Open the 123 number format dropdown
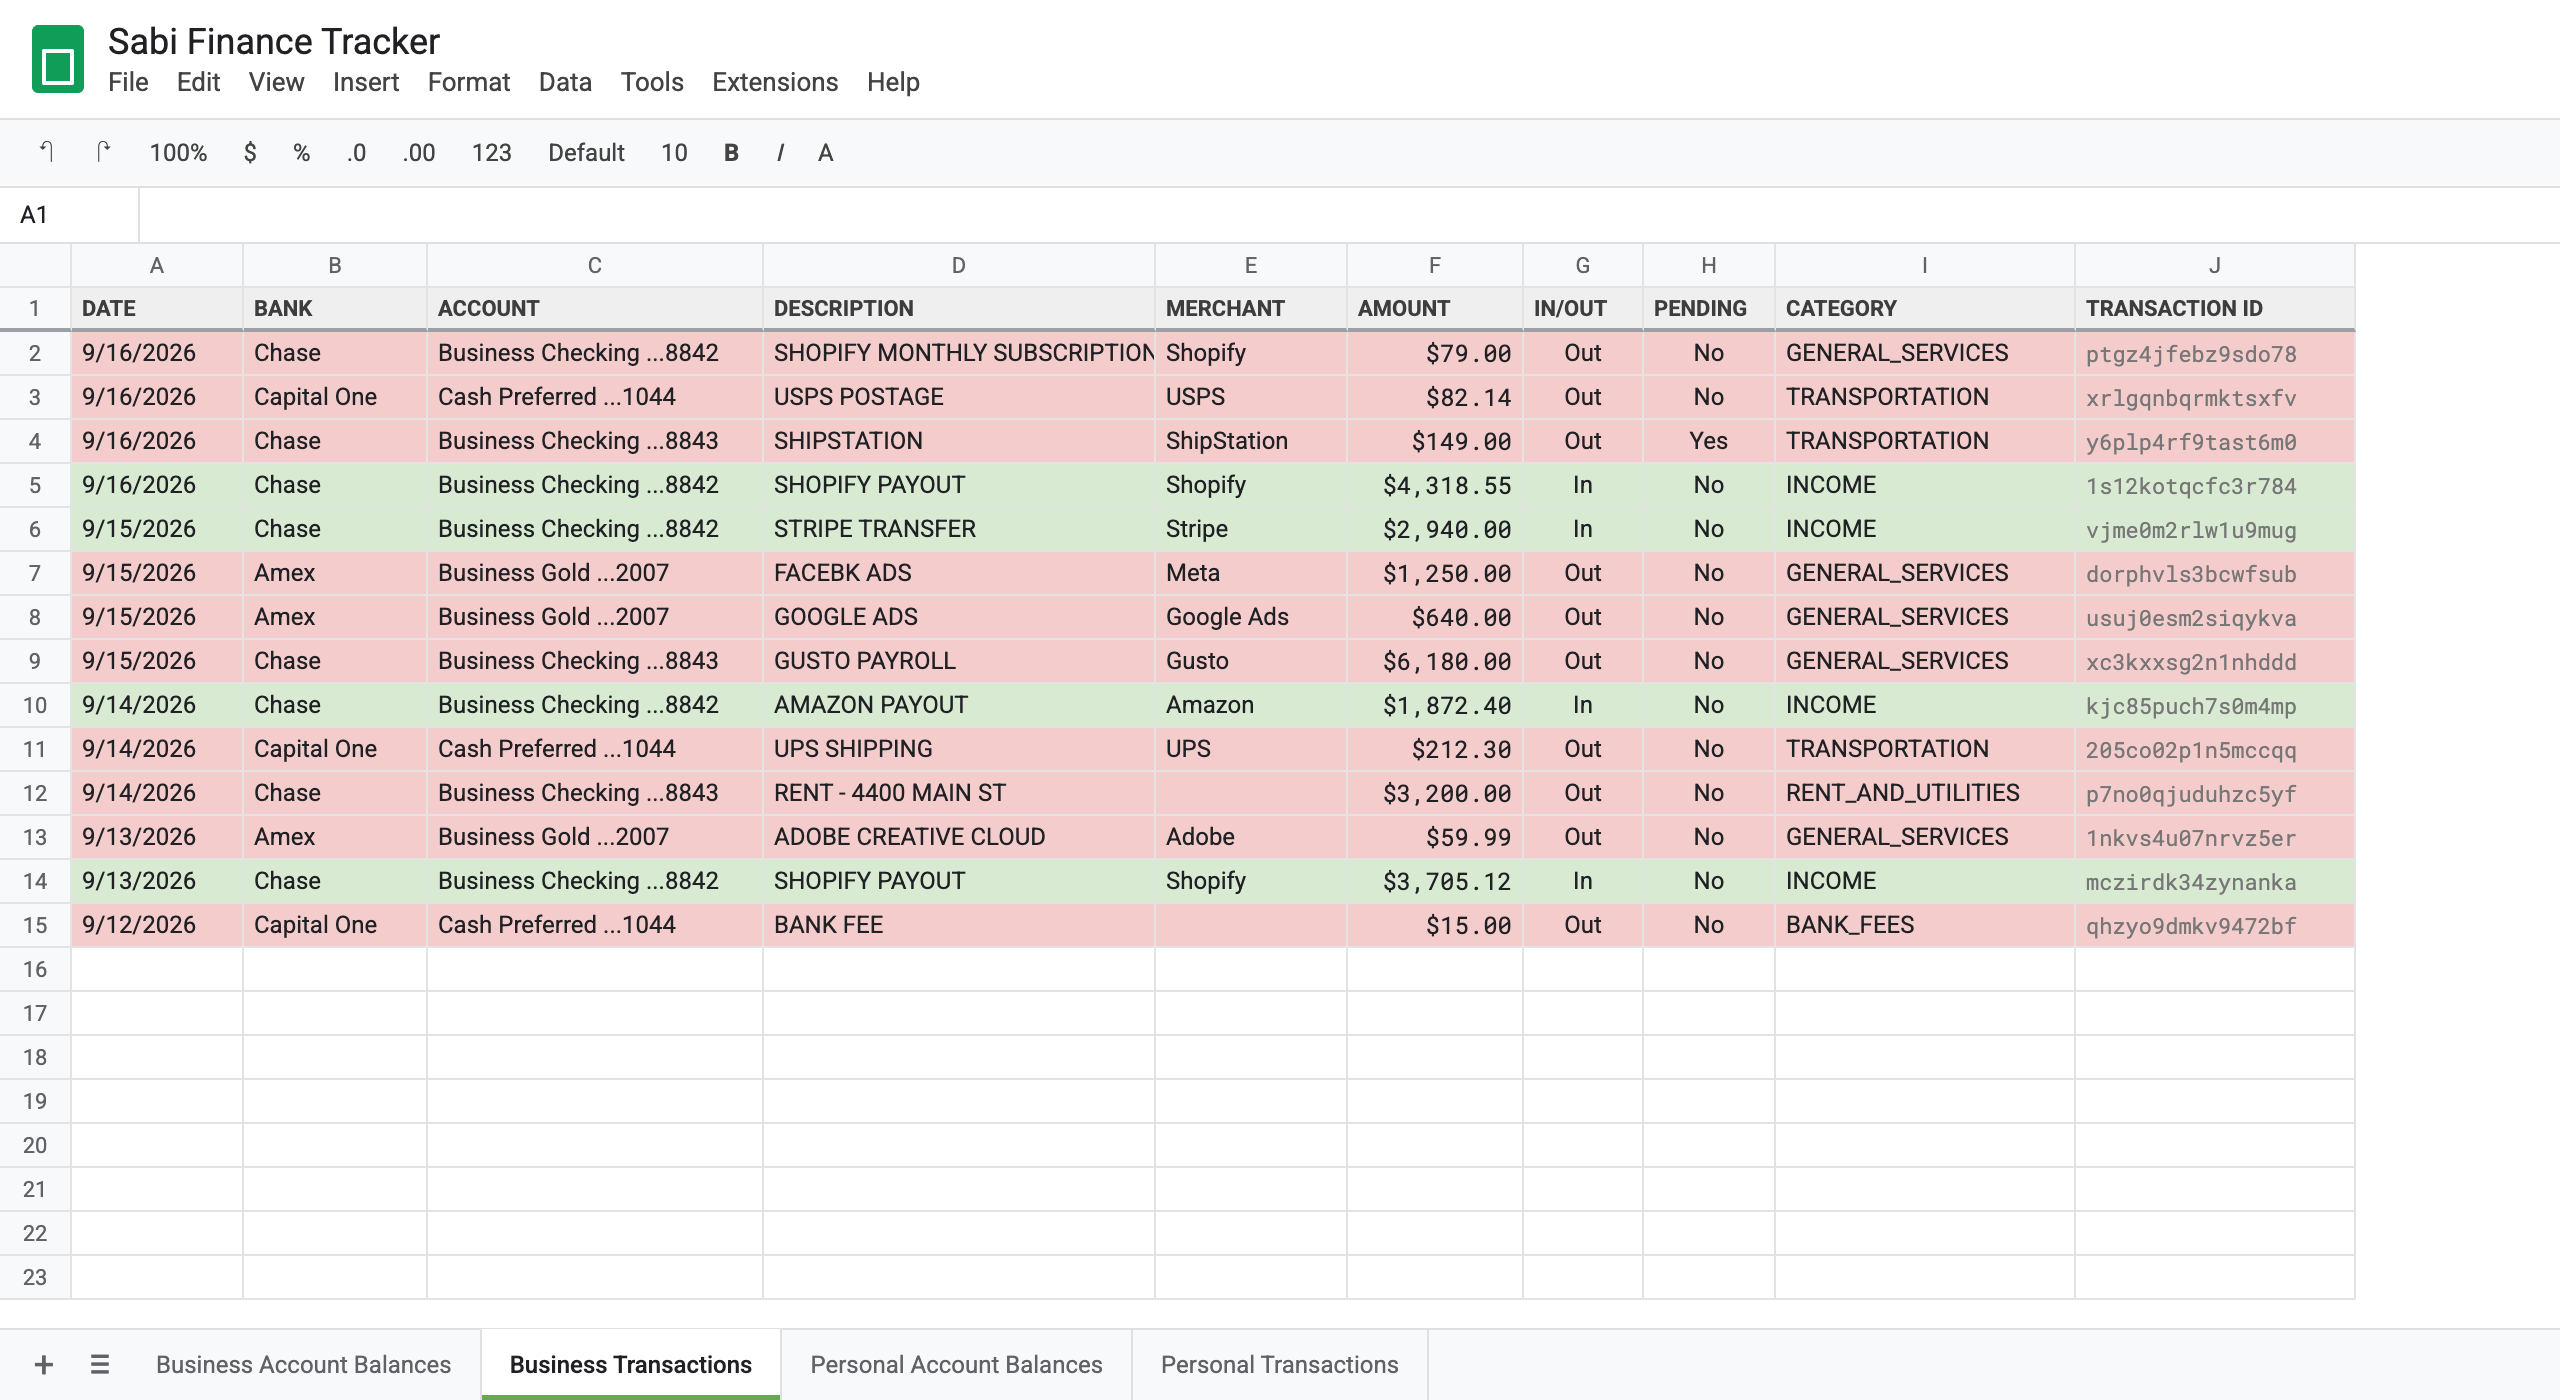The image size is (2560, 1400). 491,152
